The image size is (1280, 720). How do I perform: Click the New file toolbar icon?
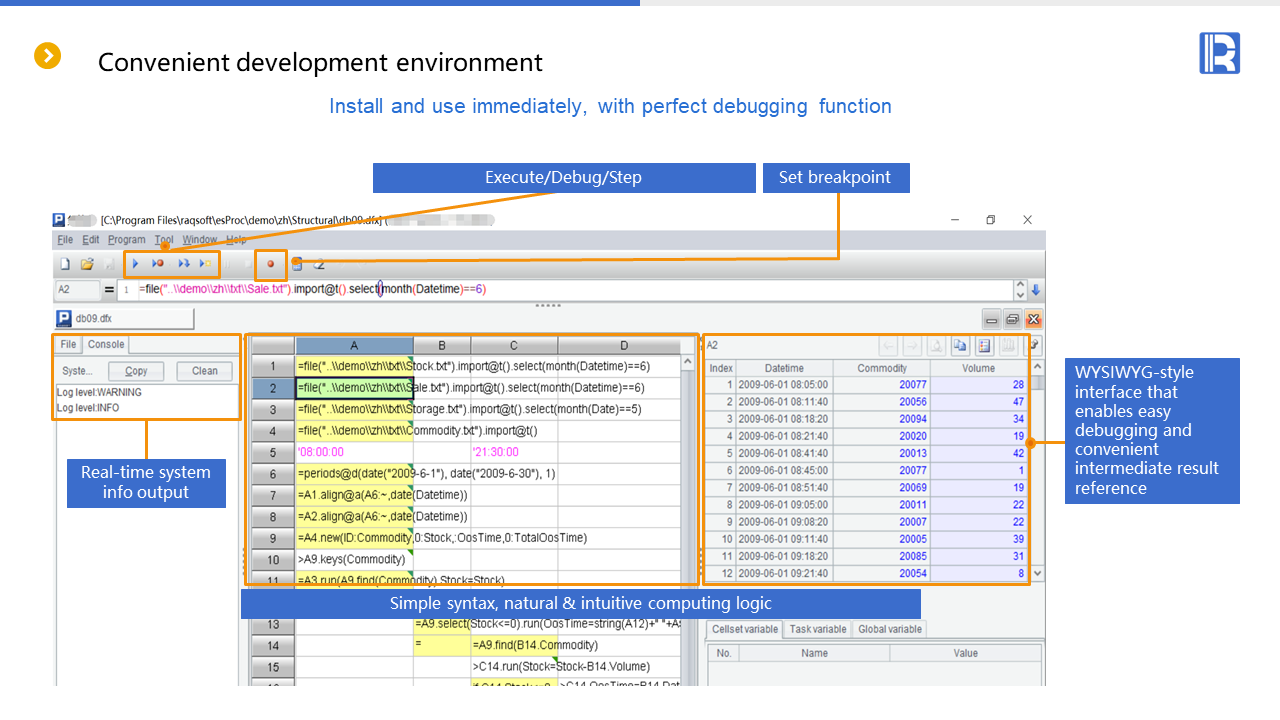coord(65,264)
